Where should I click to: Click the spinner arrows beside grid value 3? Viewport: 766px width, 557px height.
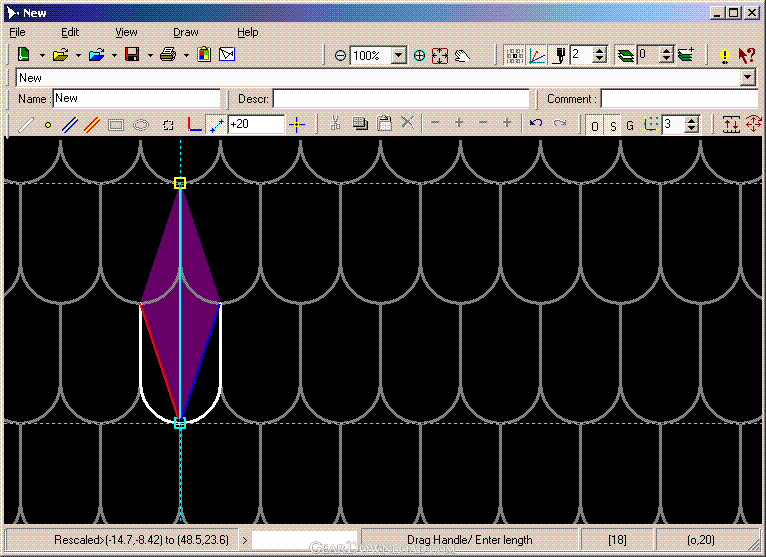tap(691, 125)
